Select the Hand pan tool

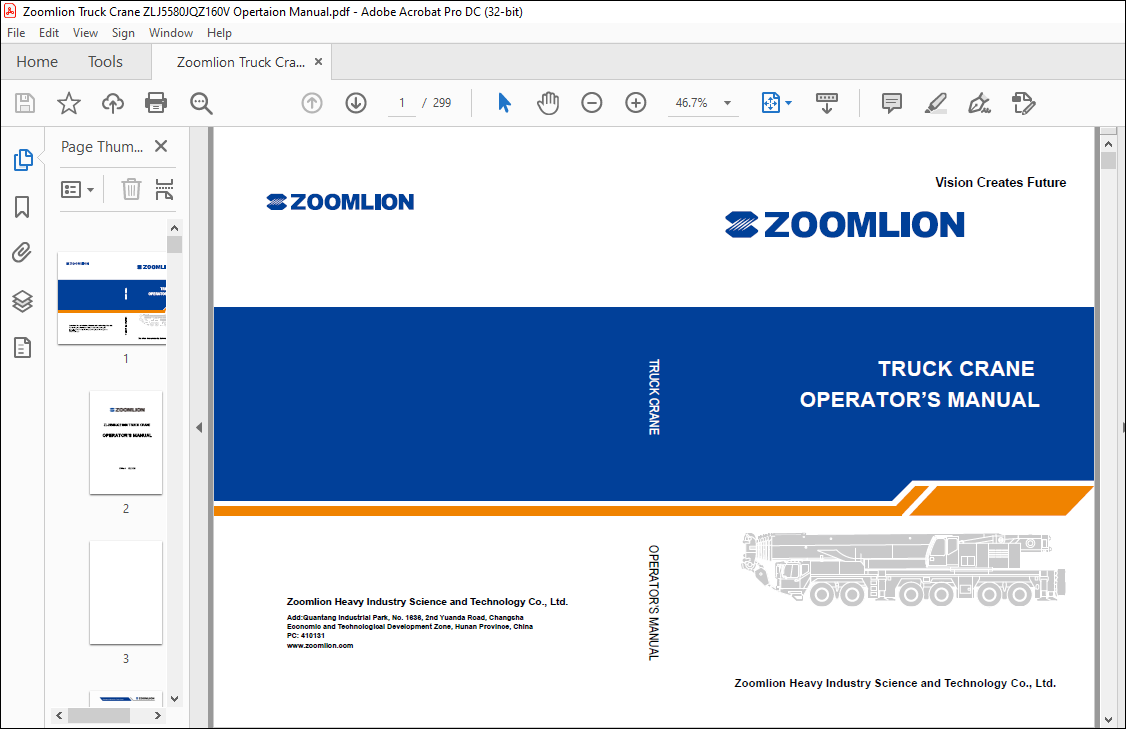click(548, 103)
